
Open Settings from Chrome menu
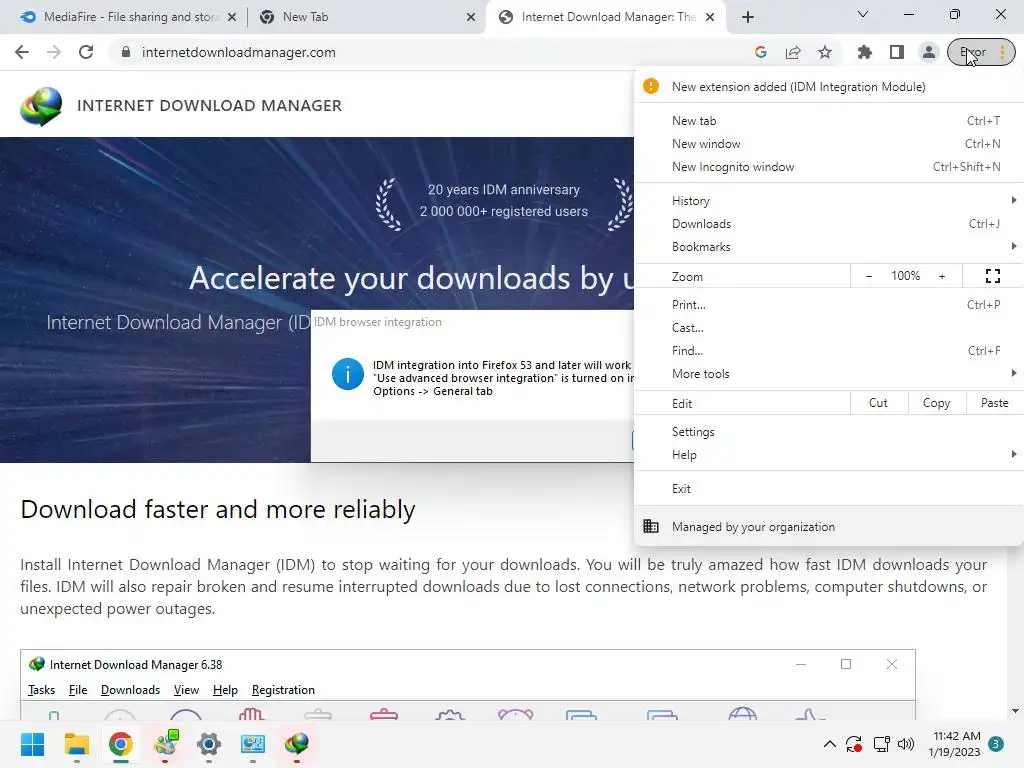click(x=829, y=432)
